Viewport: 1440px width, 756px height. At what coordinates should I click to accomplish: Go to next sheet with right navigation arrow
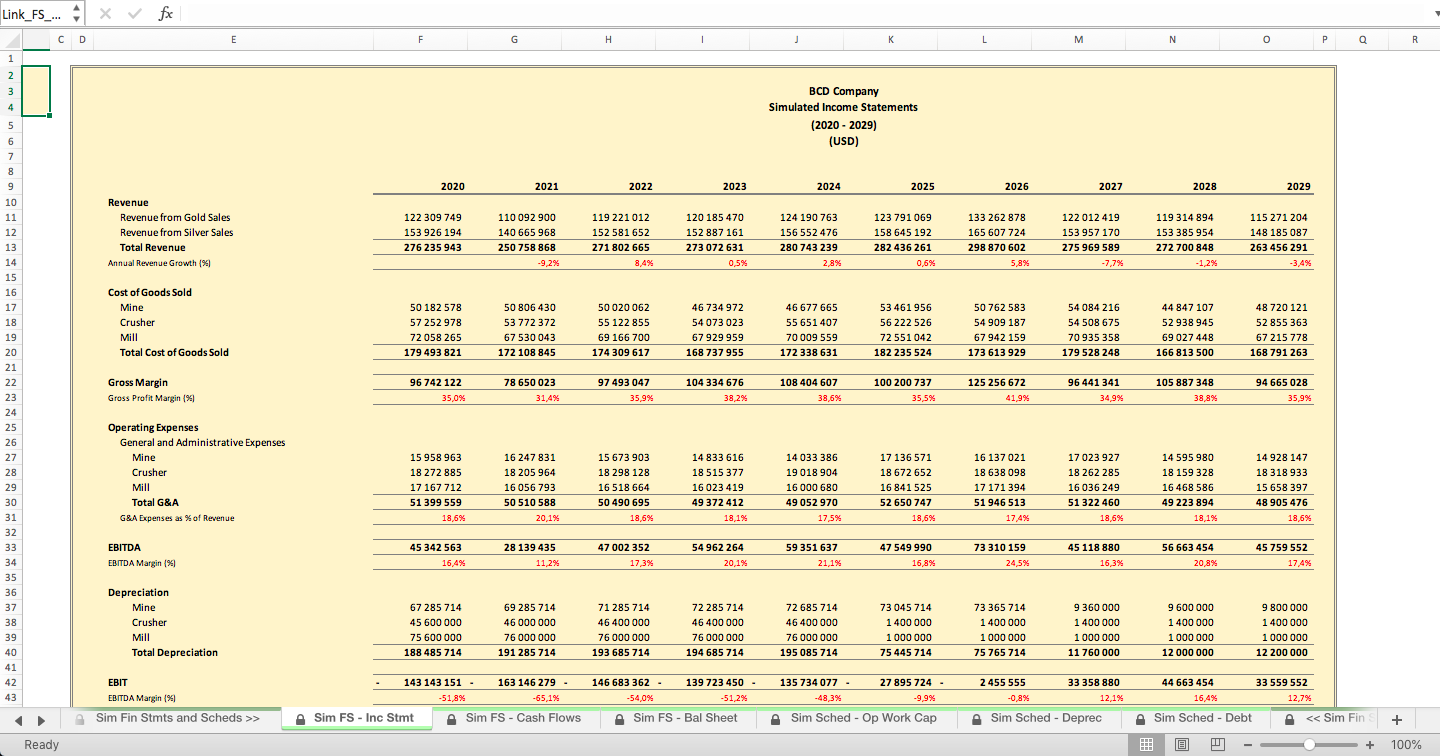click(41, 720)
